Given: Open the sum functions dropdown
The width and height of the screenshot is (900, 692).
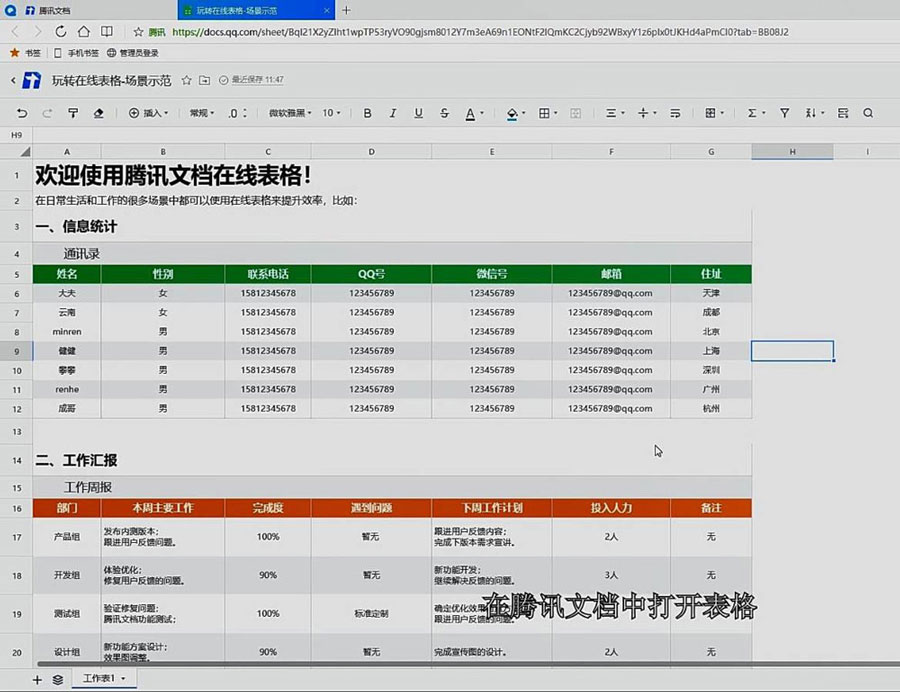Looking at the screenshot, I should (x=756, y=113).
